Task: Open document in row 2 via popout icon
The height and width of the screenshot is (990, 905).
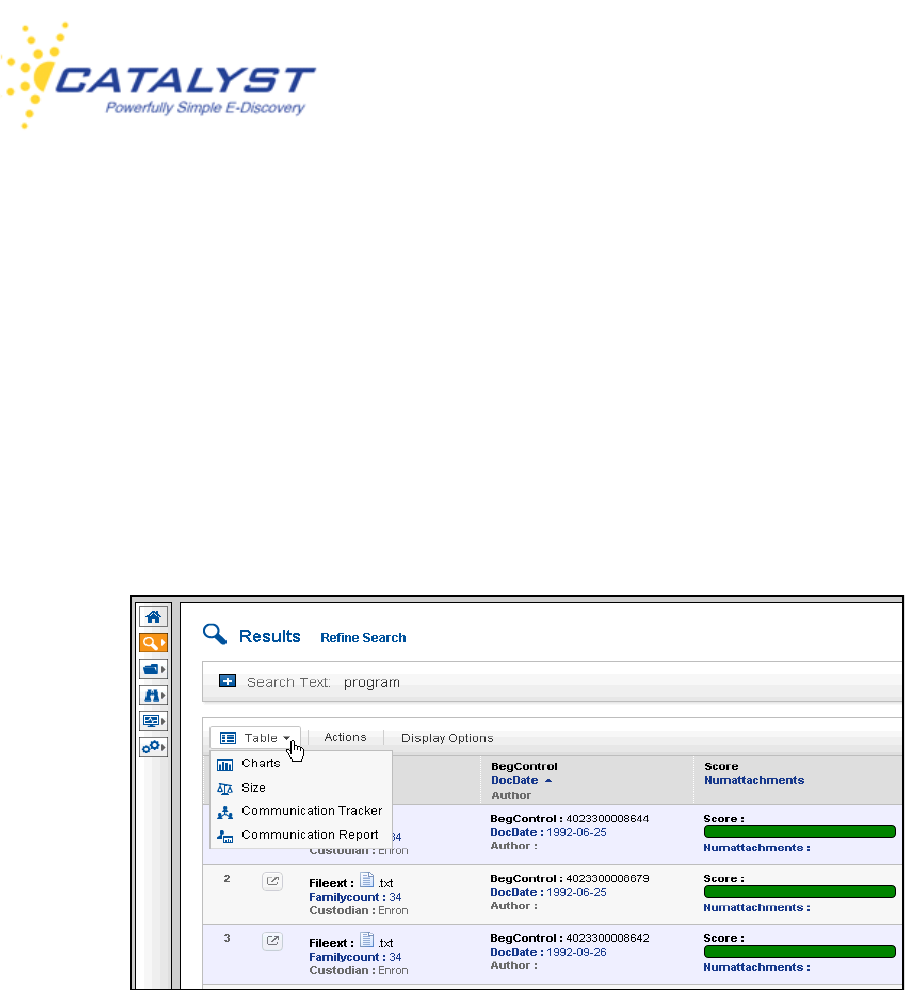Action: tap(272, 881)
